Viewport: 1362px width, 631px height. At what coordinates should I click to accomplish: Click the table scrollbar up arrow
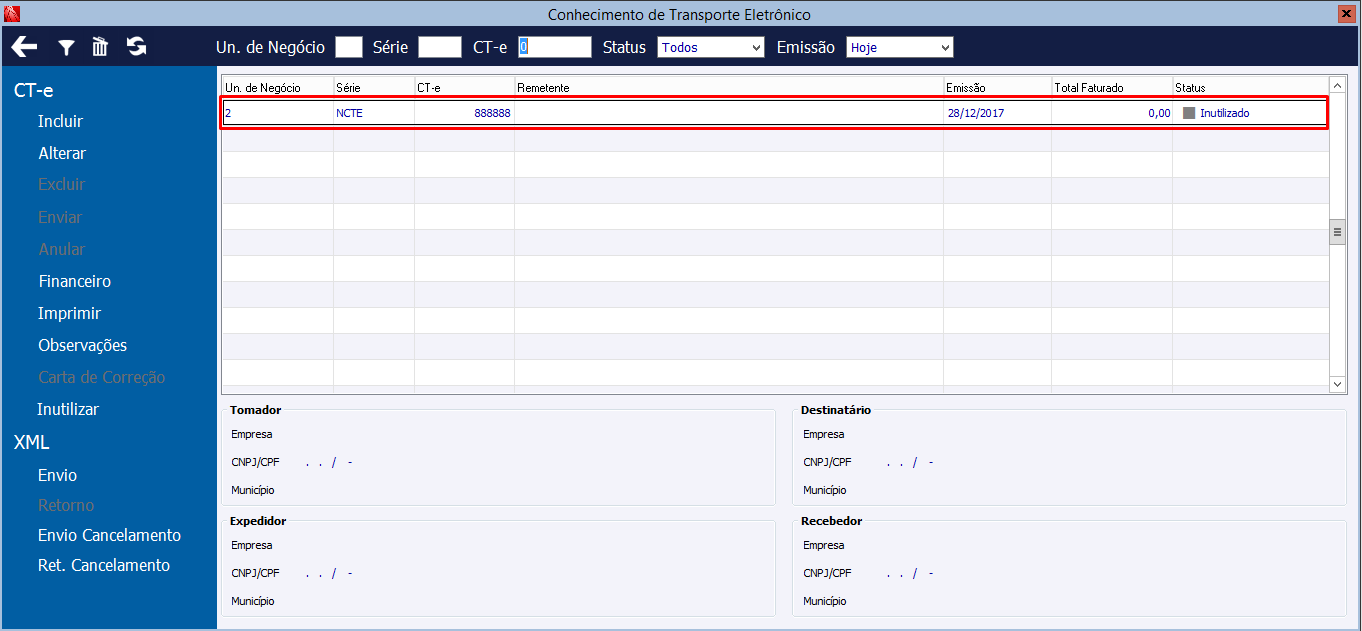point(1338,85)
